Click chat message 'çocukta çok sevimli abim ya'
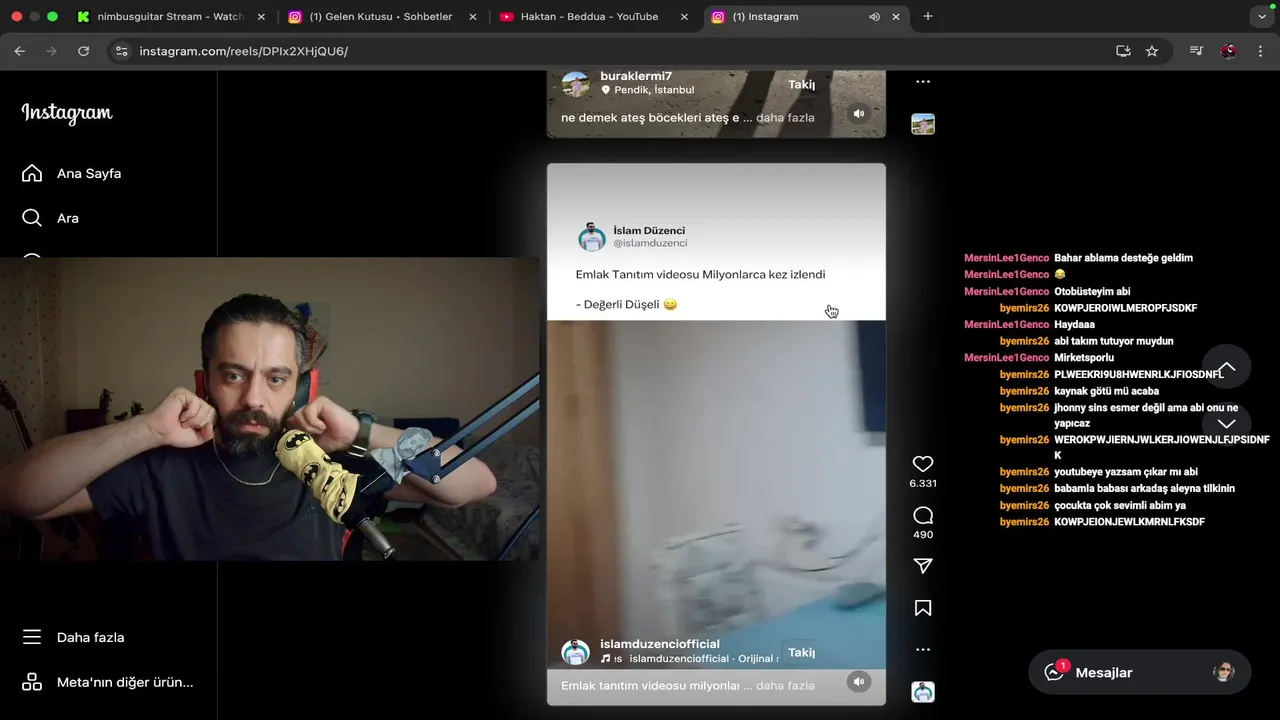 click(1120, 505)
